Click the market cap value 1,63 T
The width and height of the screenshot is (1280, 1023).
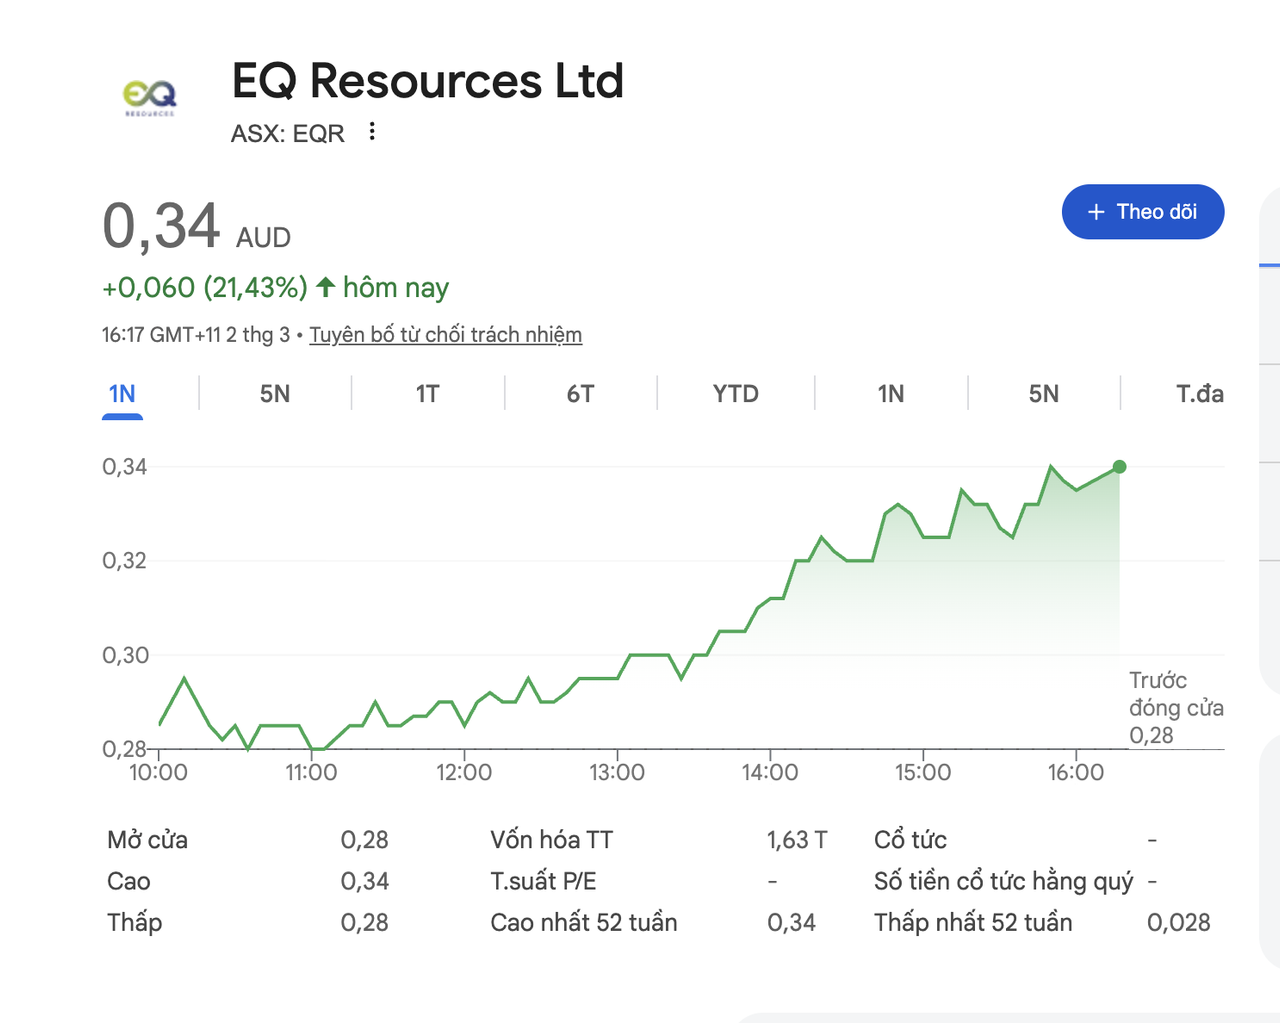(x=797, y=840)
